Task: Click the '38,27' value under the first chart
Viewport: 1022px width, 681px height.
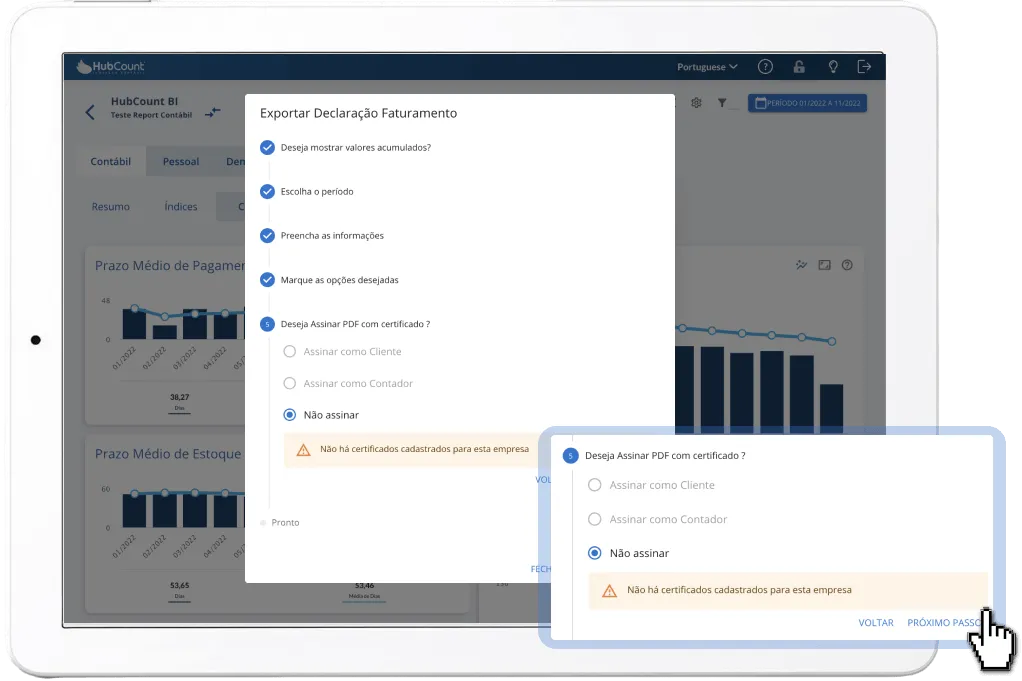Action: (x=179, y=397)
